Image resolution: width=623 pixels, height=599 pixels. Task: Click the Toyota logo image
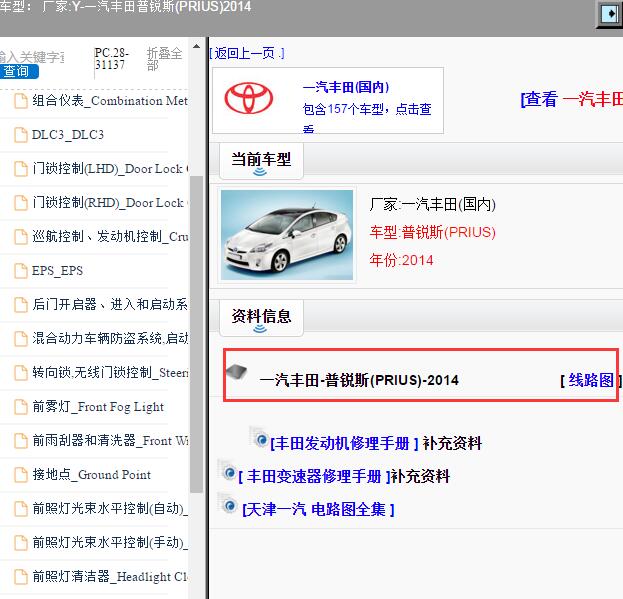(x=249, y=98)
